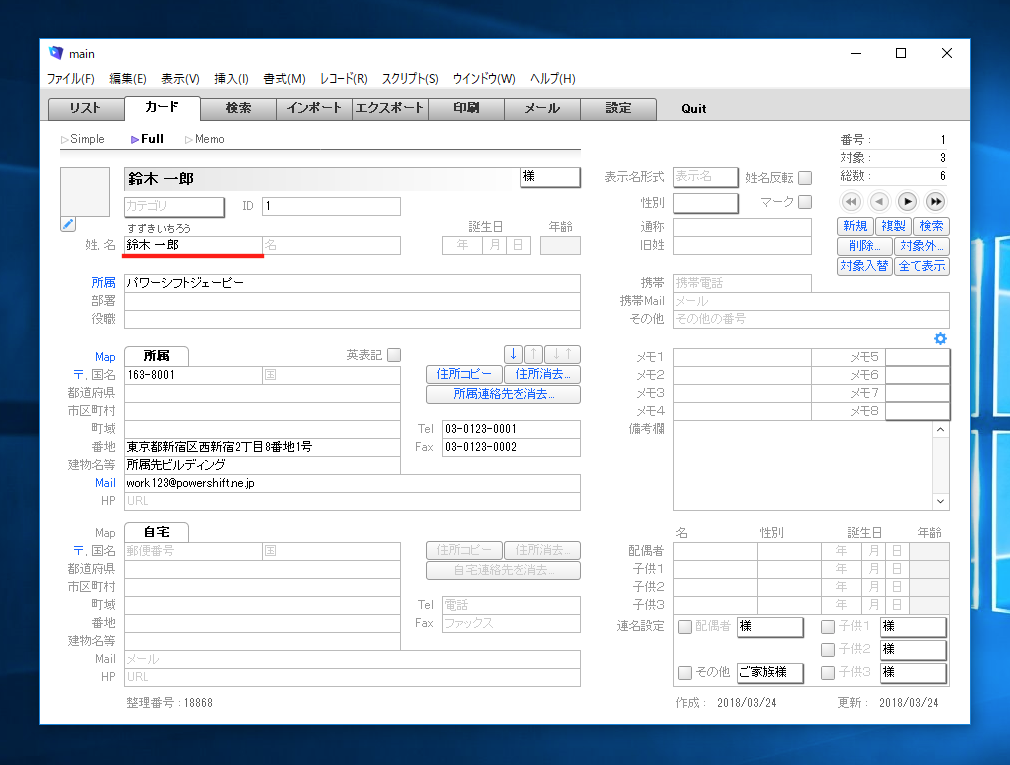This screenshot has height=765, width=1010.
Task: Jump to the last record
Action: pyautogui.click(x=935, y=202)
